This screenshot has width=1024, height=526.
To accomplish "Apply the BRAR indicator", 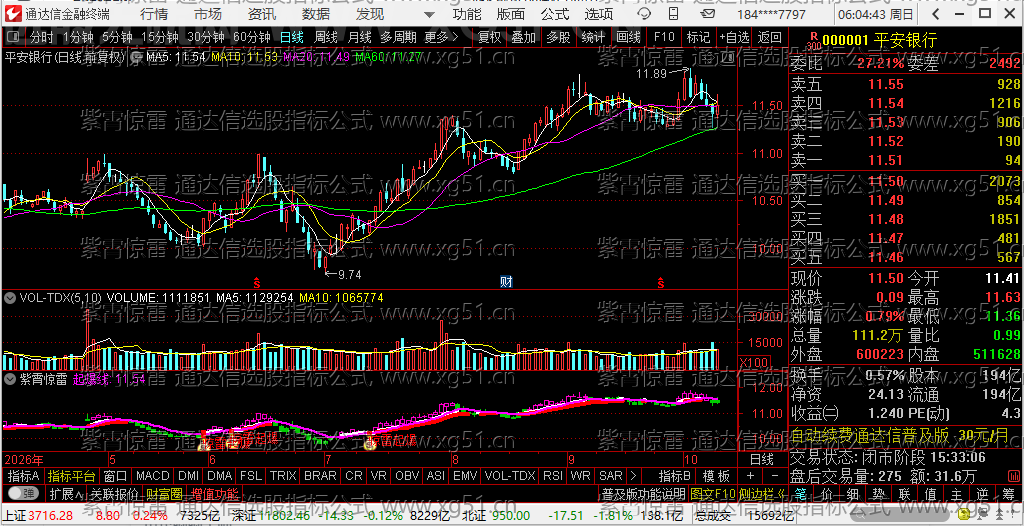I will pos(321,476).
